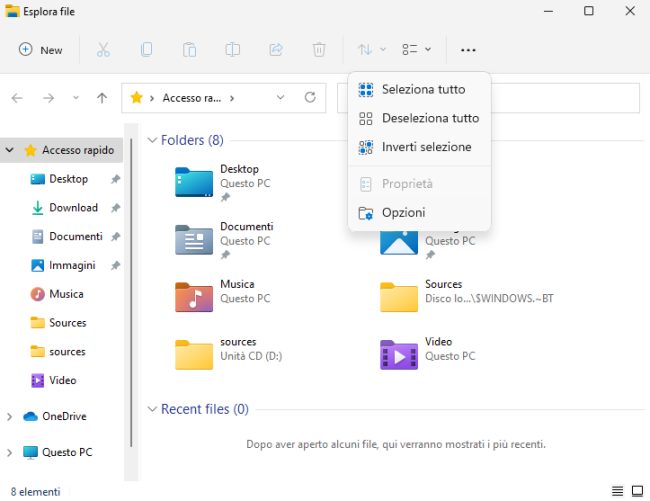Select the Musica folder tile
Image resolution: width=650 pixels, height=501 pixels.
click(224, 298)
